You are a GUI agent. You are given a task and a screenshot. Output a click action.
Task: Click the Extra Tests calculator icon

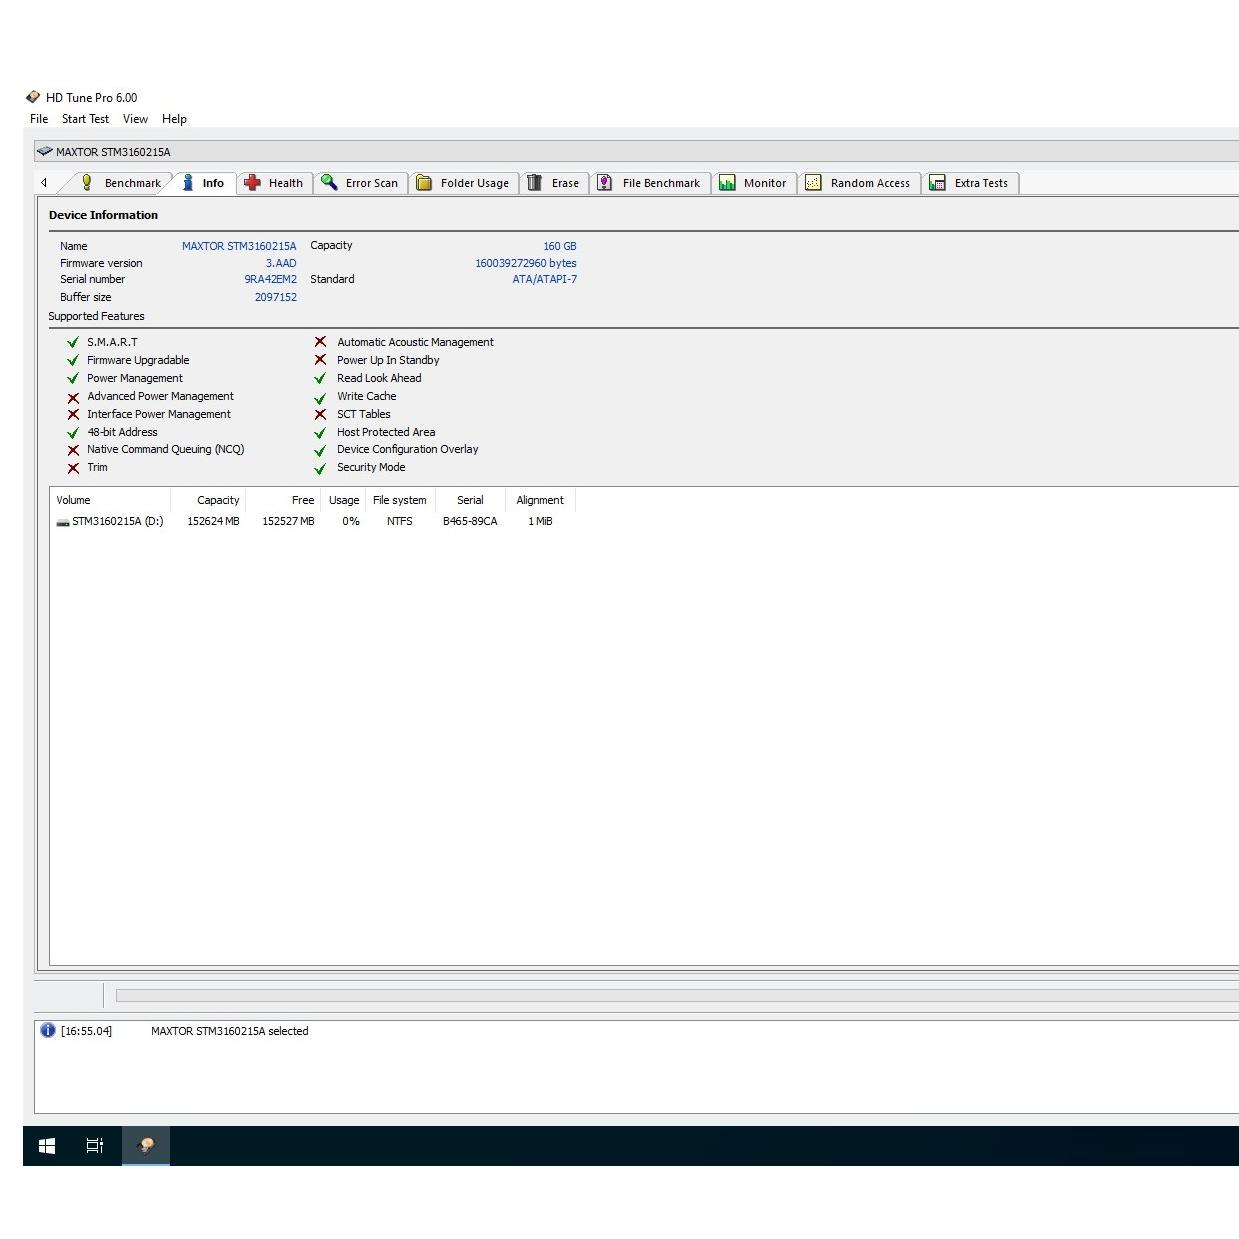[x=937, y=183]
